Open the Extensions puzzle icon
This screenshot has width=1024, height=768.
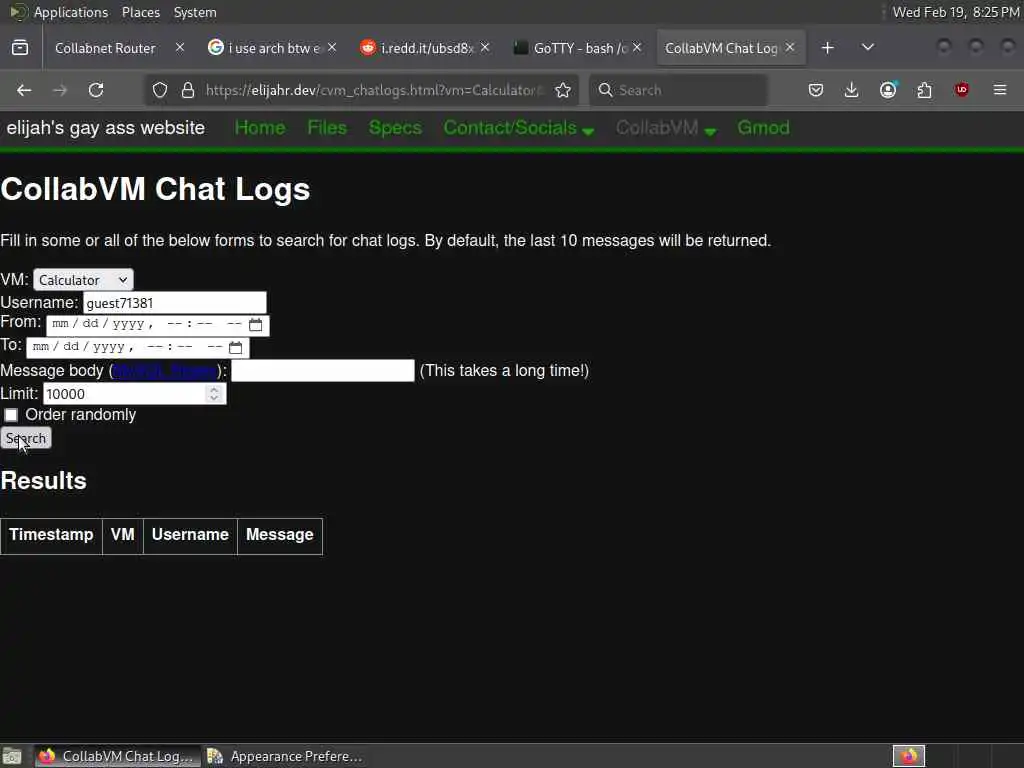(925, 90)
